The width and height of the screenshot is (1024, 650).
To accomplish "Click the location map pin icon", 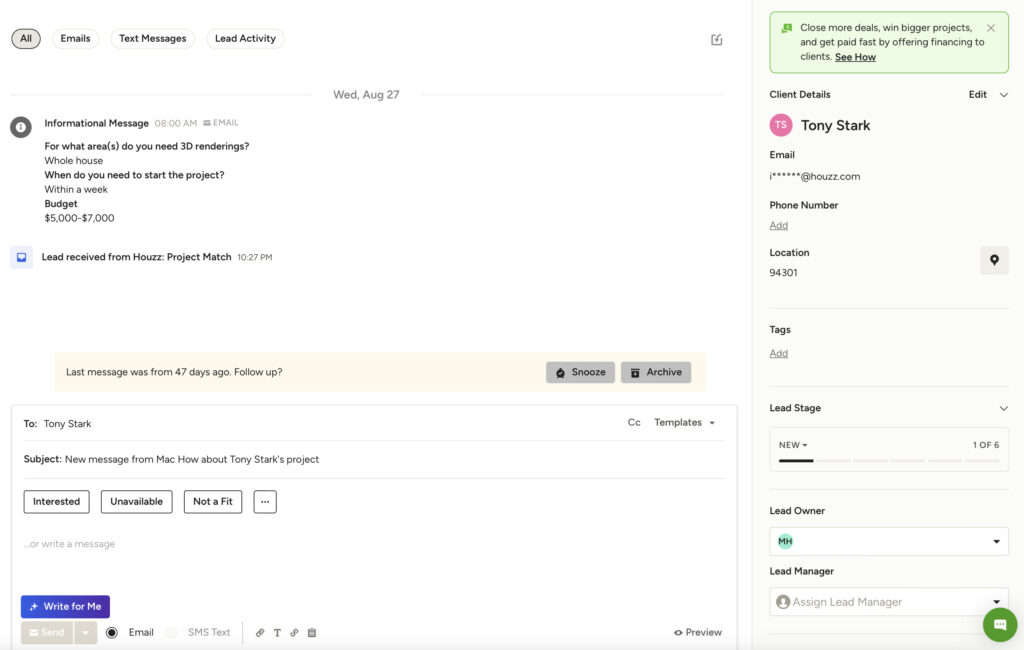I will (x=994, y=259).
